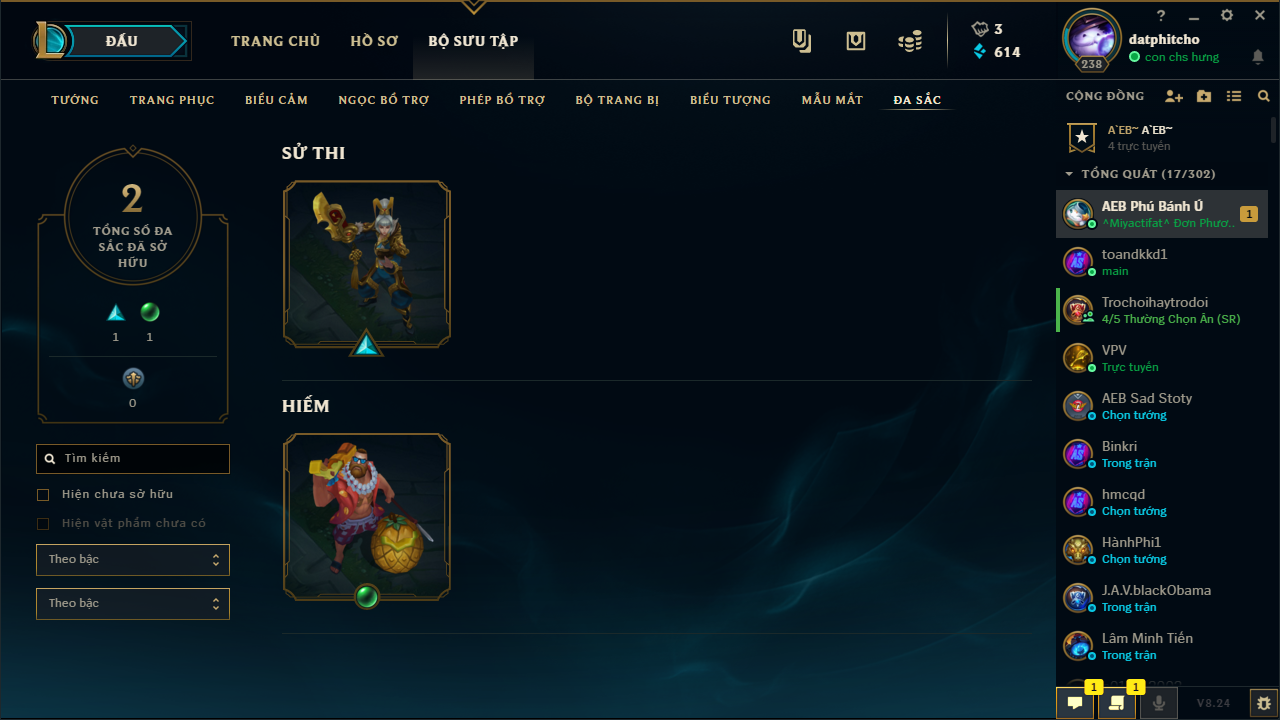
Task: Click the notifications bell icon
Action: coord(1258,58)
